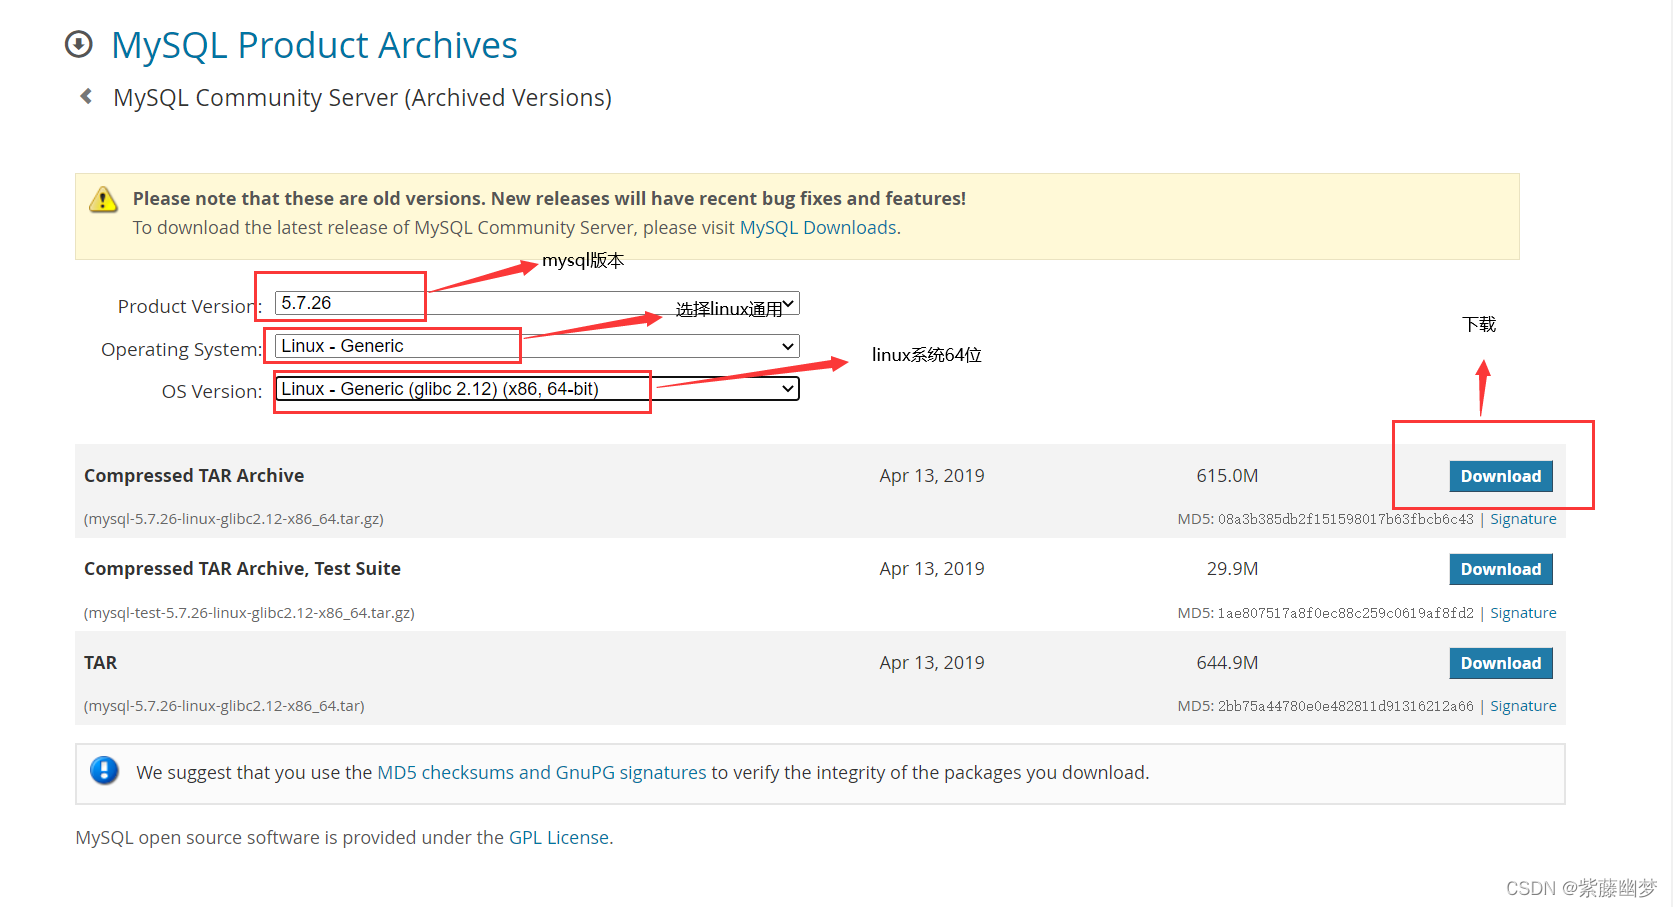Click the Operating System label
The height and width of the screenshot is (907, 1673).
tap(181, 350)
